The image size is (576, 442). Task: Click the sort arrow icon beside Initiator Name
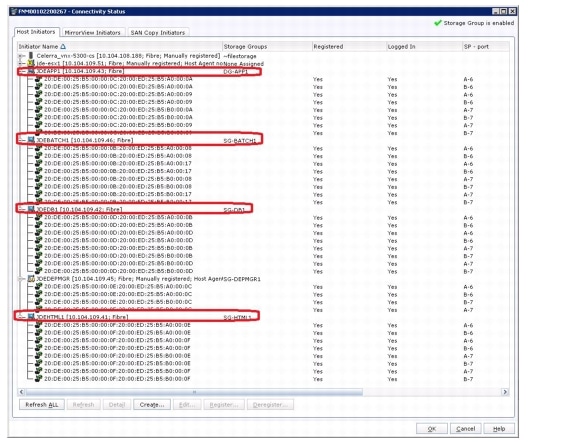coord(63,47)
